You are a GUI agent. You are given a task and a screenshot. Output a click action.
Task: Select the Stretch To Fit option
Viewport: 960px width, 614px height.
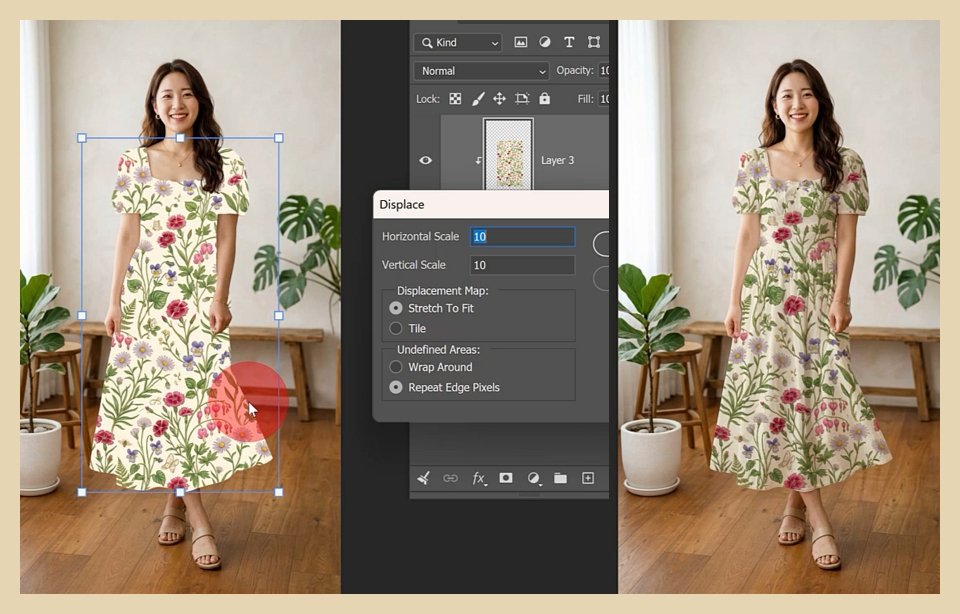(x=396, y=308)
